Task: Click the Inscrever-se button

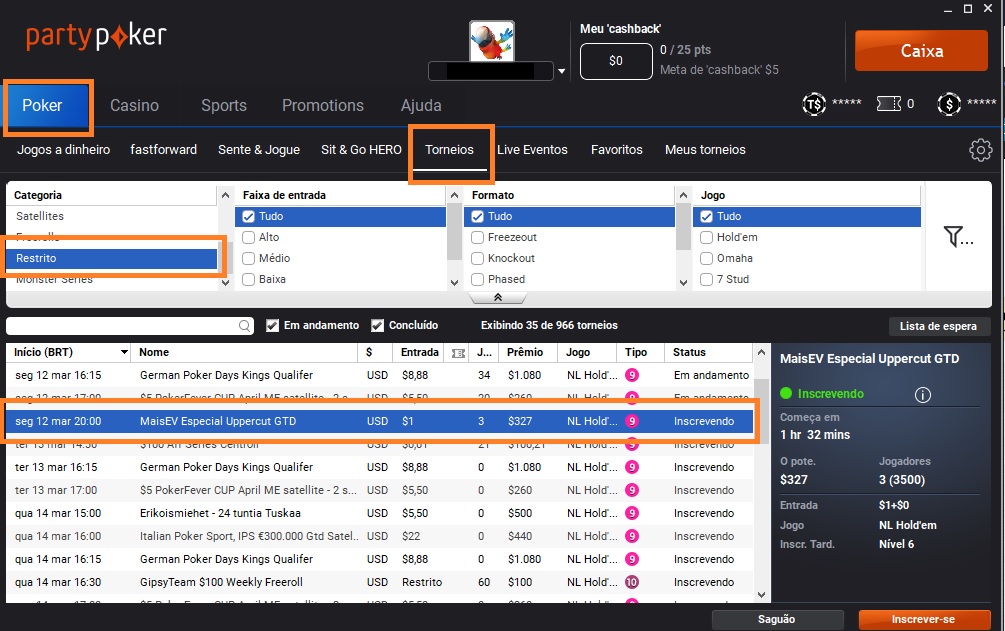Action: [x=924, y=619]
